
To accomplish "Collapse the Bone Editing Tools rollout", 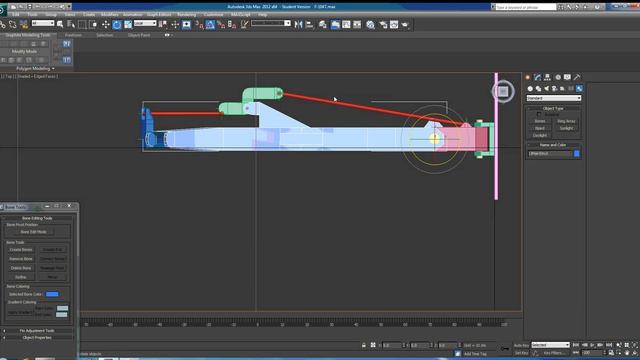I will 37,218.
